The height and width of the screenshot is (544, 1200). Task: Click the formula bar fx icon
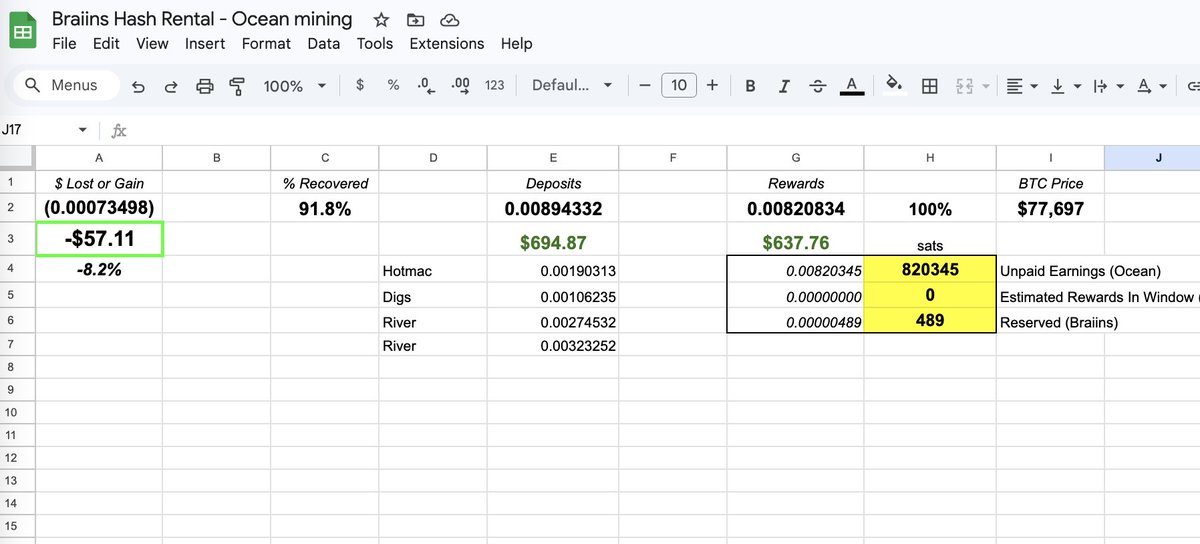(119, 130)
